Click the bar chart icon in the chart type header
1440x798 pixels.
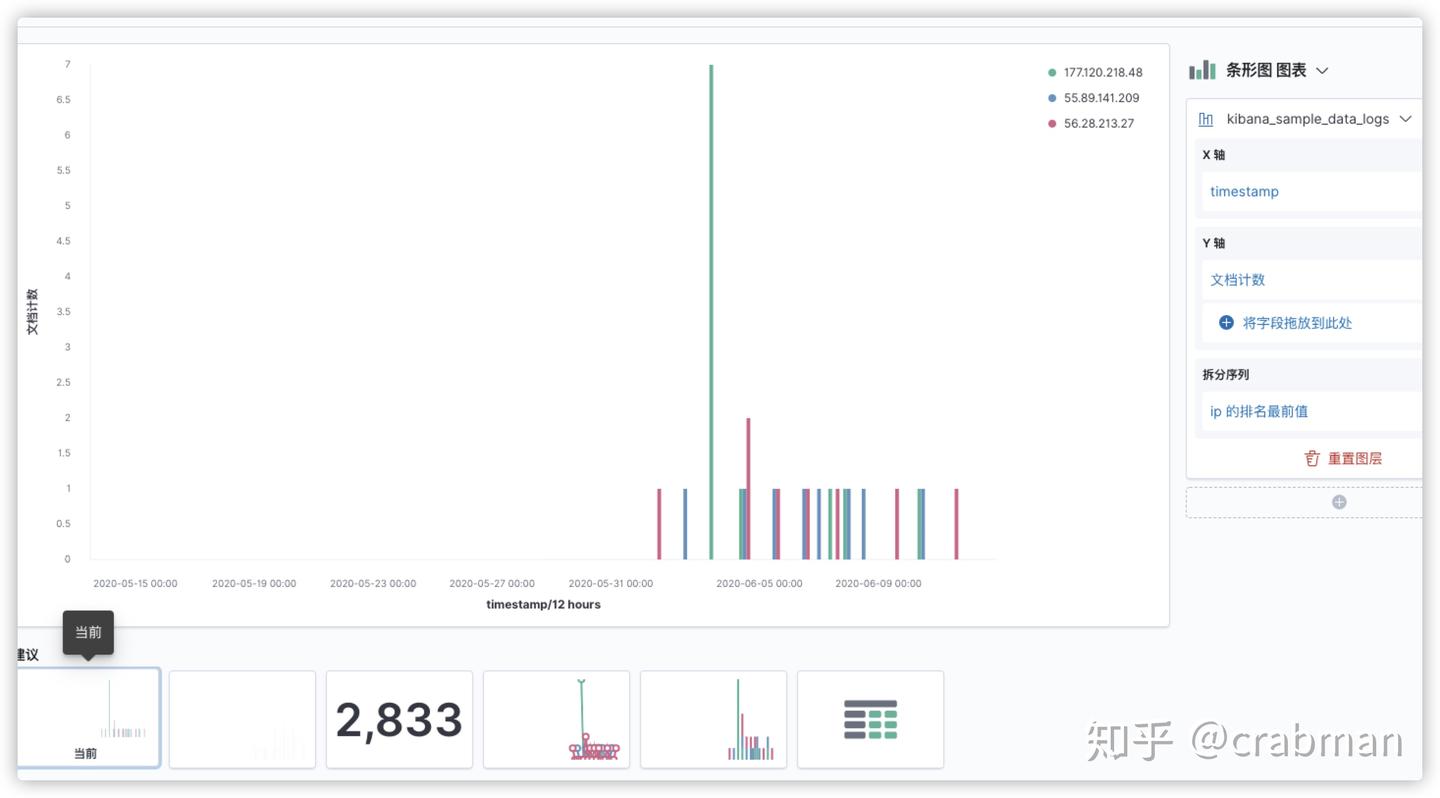point(1201,70)
